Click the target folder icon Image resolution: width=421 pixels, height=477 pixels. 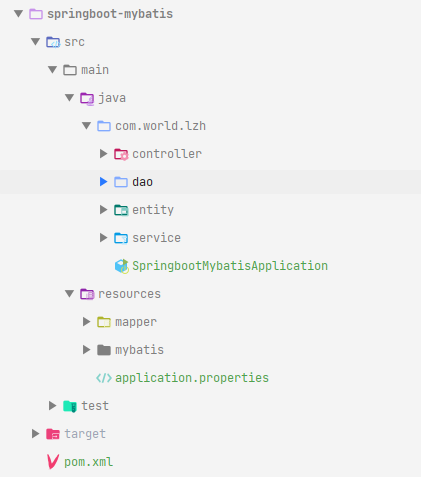click(53, 434)
